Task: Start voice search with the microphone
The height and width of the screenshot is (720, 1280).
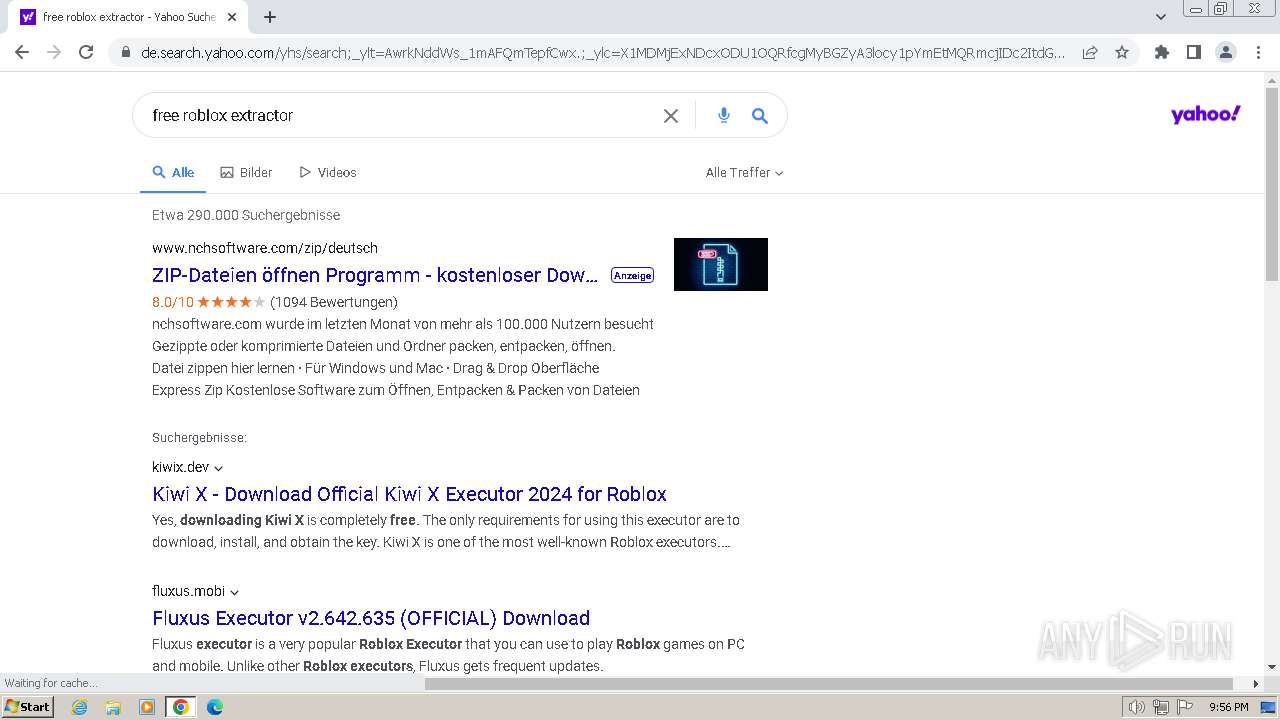Action: click(x=724, y=116)
